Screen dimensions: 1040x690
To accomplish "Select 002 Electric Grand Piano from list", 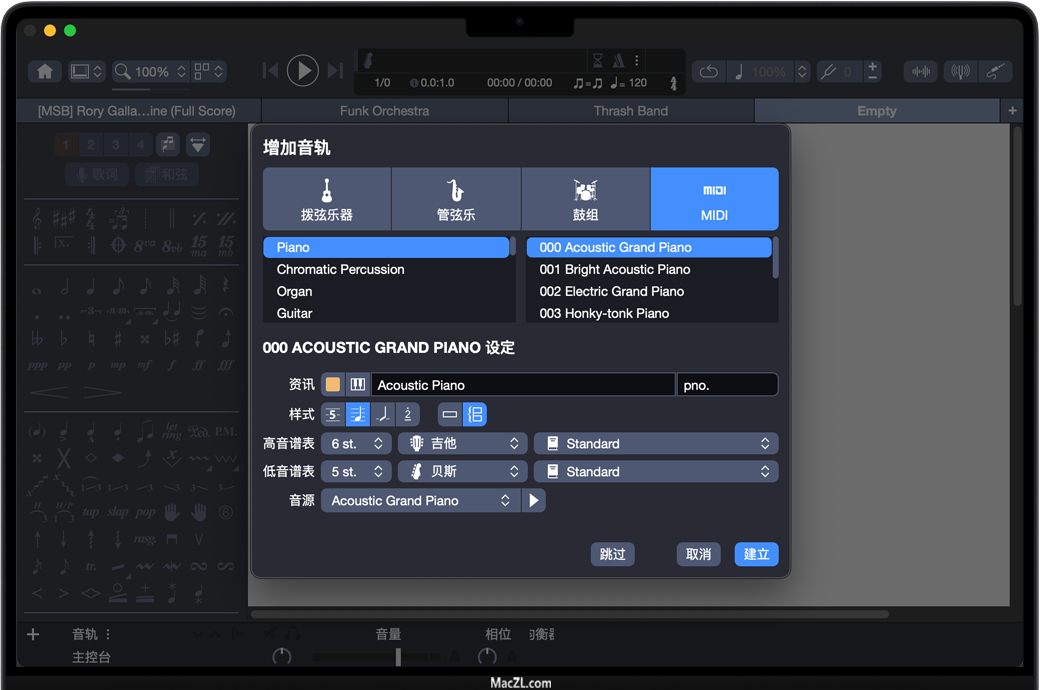I will tap(612, 291).
